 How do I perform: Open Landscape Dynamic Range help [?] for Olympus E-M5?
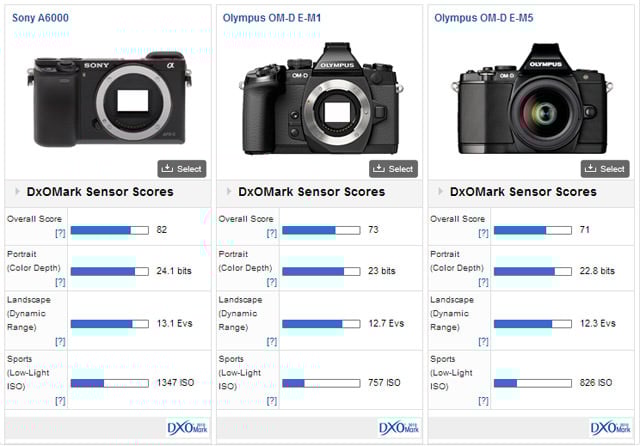click(x=483, y=342)
